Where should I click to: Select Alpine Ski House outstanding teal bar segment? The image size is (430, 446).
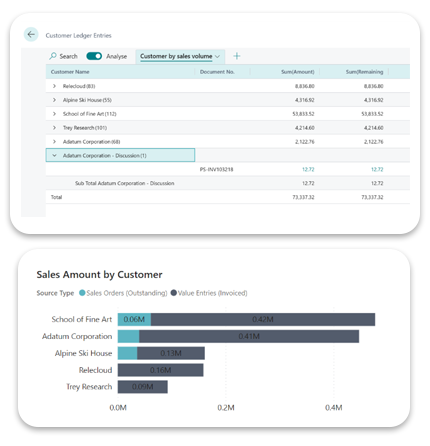coord(127,353)
